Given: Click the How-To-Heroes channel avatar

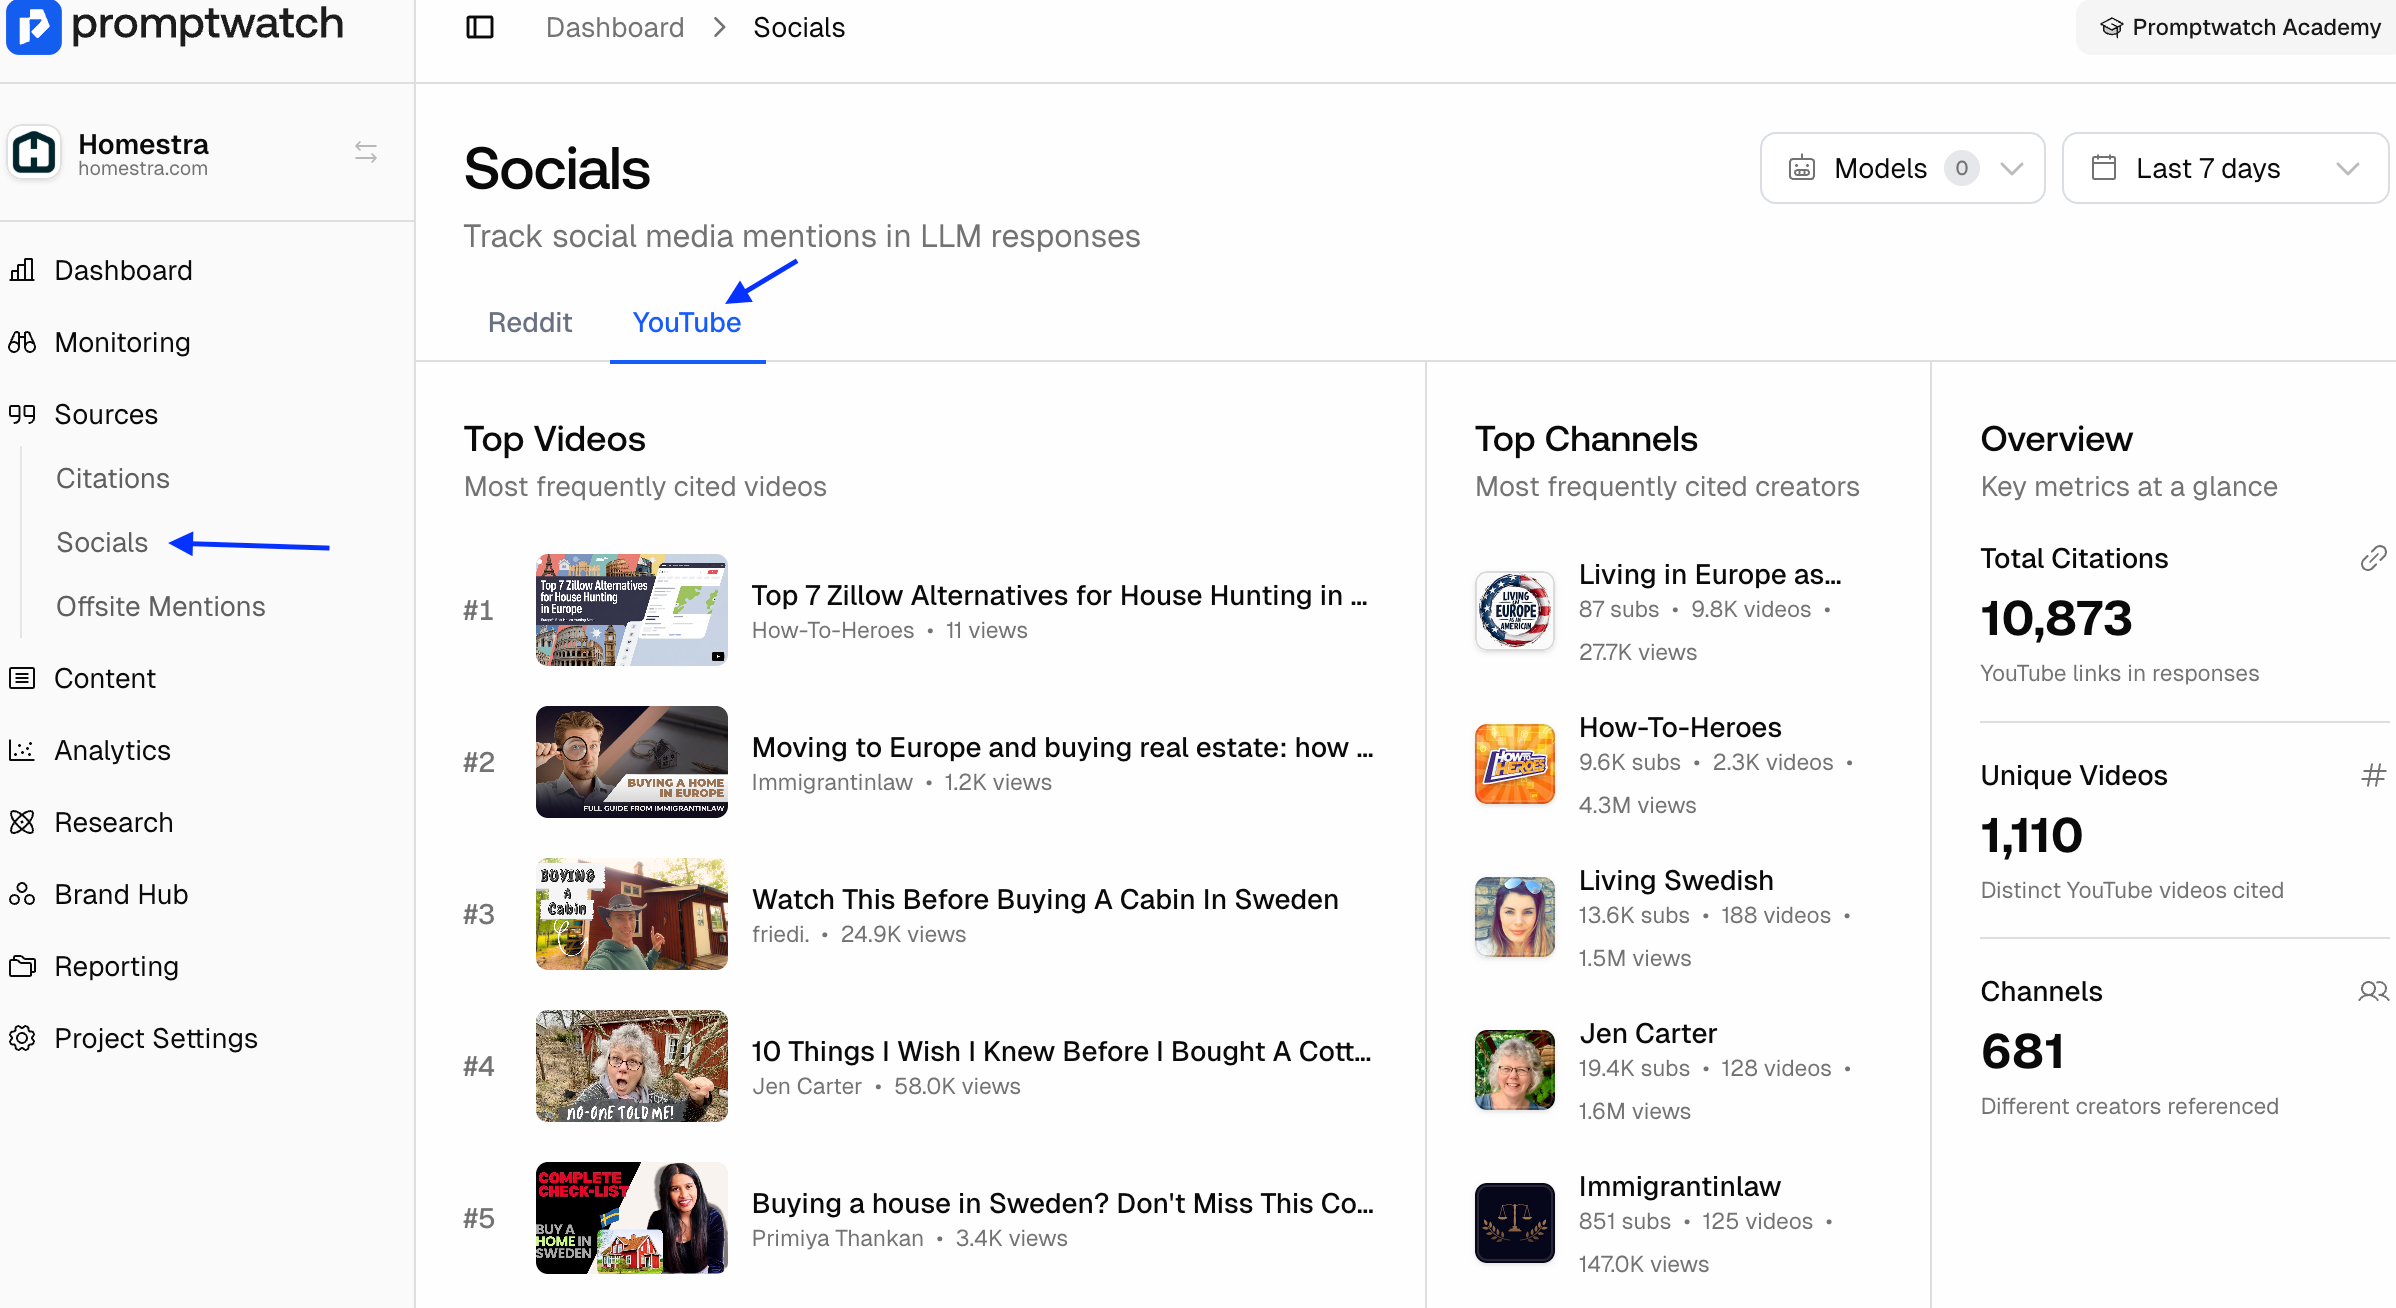Looking at the screenshot, I should point(1514,764).
